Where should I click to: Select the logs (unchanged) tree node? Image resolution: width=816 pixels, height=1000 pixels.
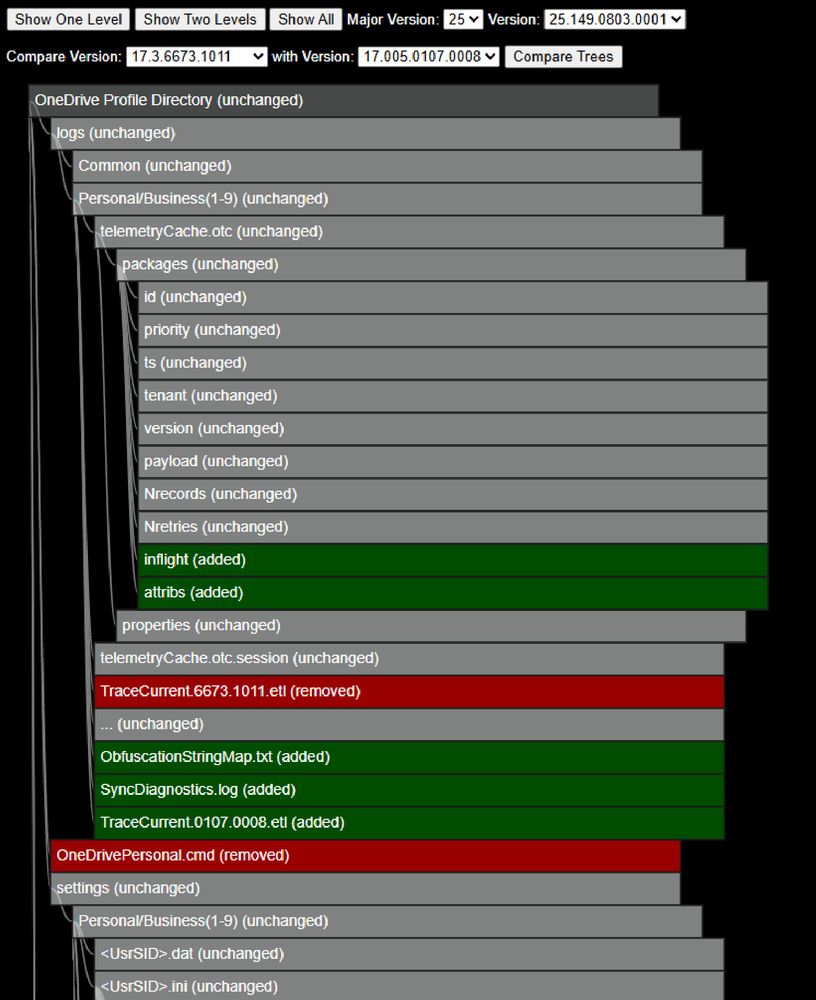[366, 133]
